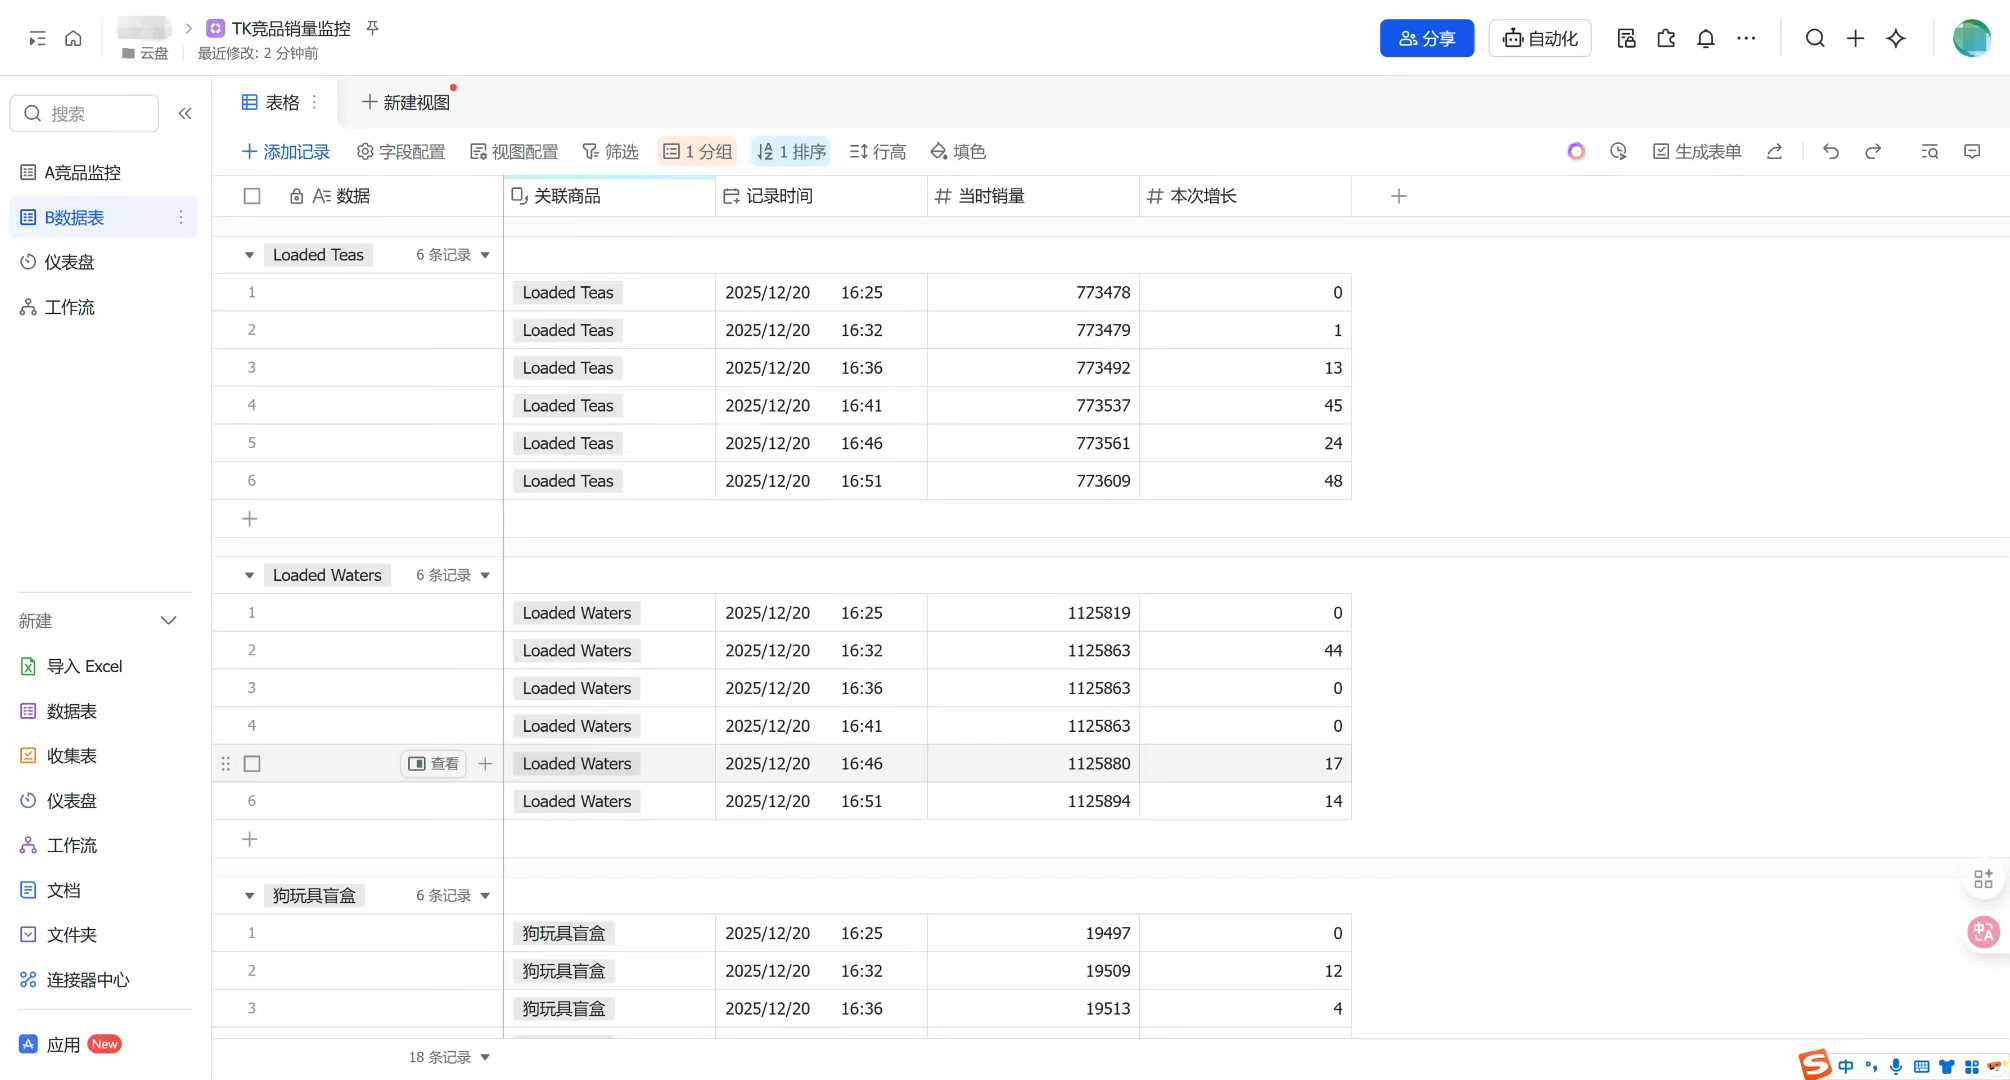Check the hovered Loaded Waters row checkbox
Screen dimensions: 2010x1080
click(x=252, y=764)
